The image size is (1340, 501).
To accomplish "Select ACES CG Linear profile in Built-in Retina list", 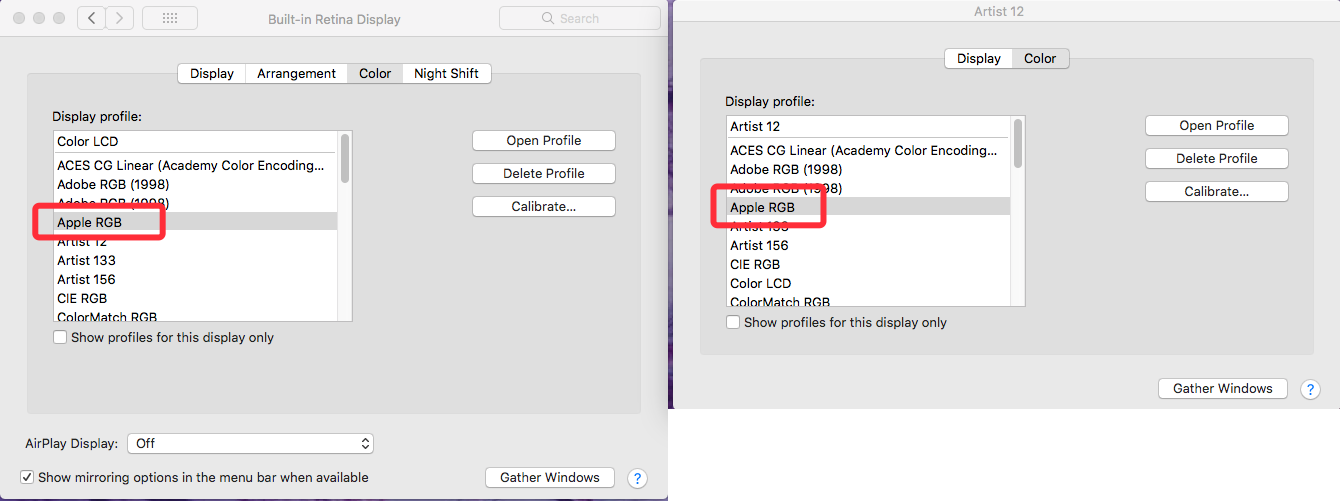I will (195, 165).
